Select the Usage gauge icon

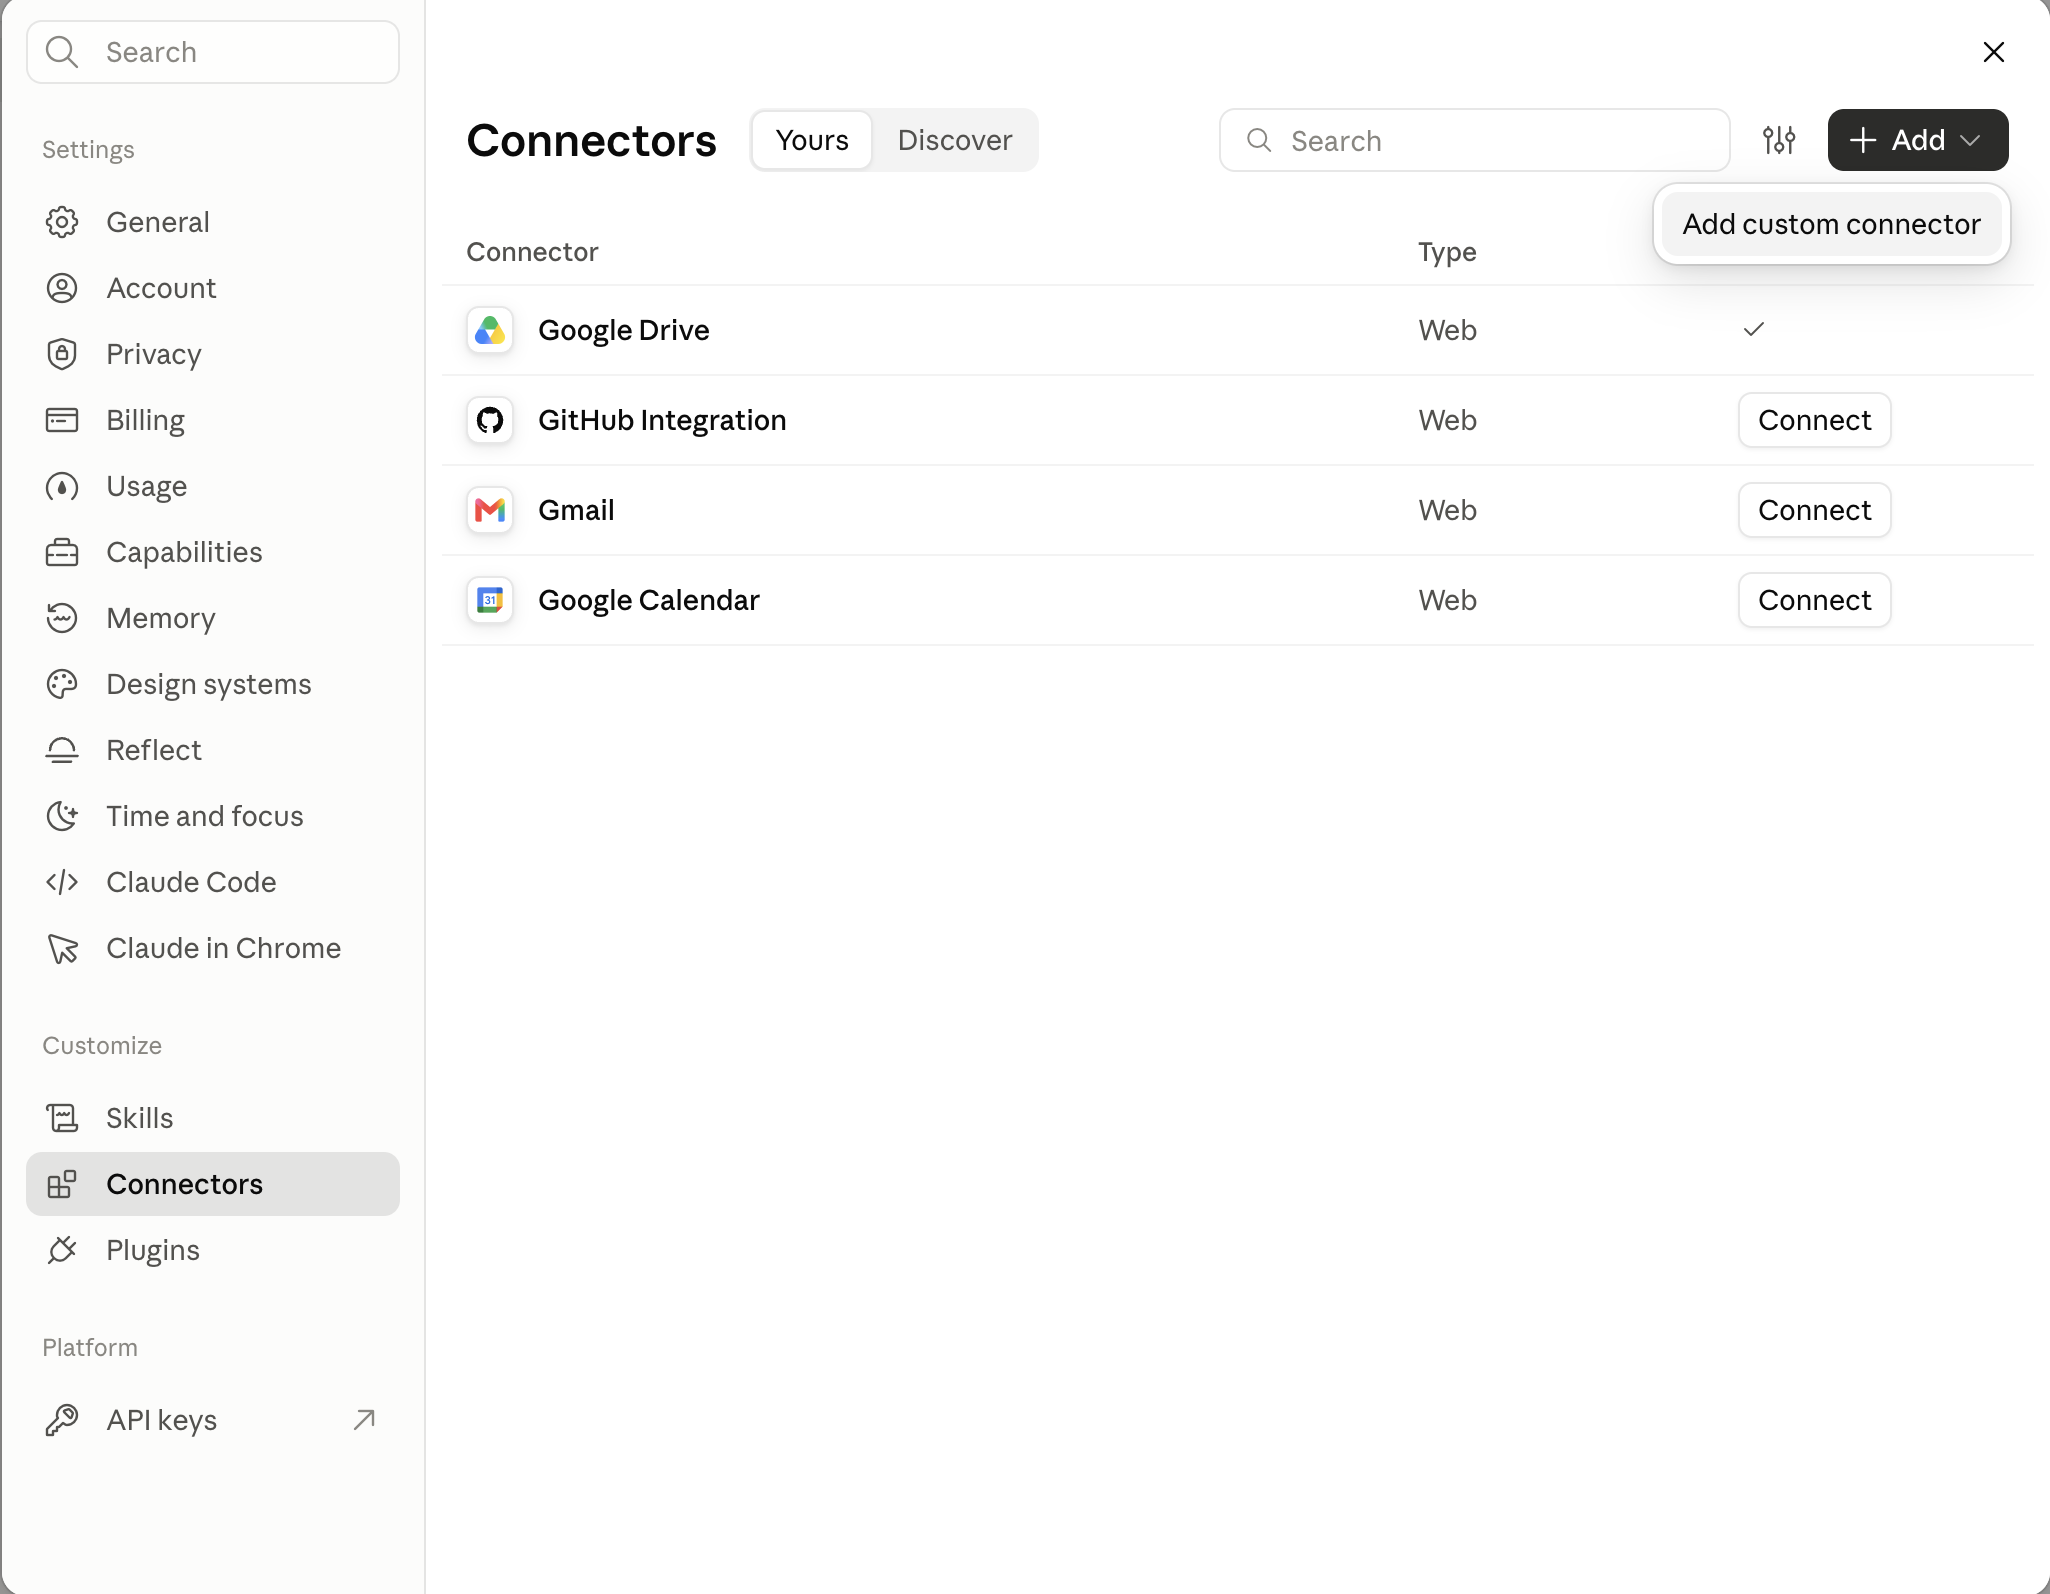click(x=62, y=486)
